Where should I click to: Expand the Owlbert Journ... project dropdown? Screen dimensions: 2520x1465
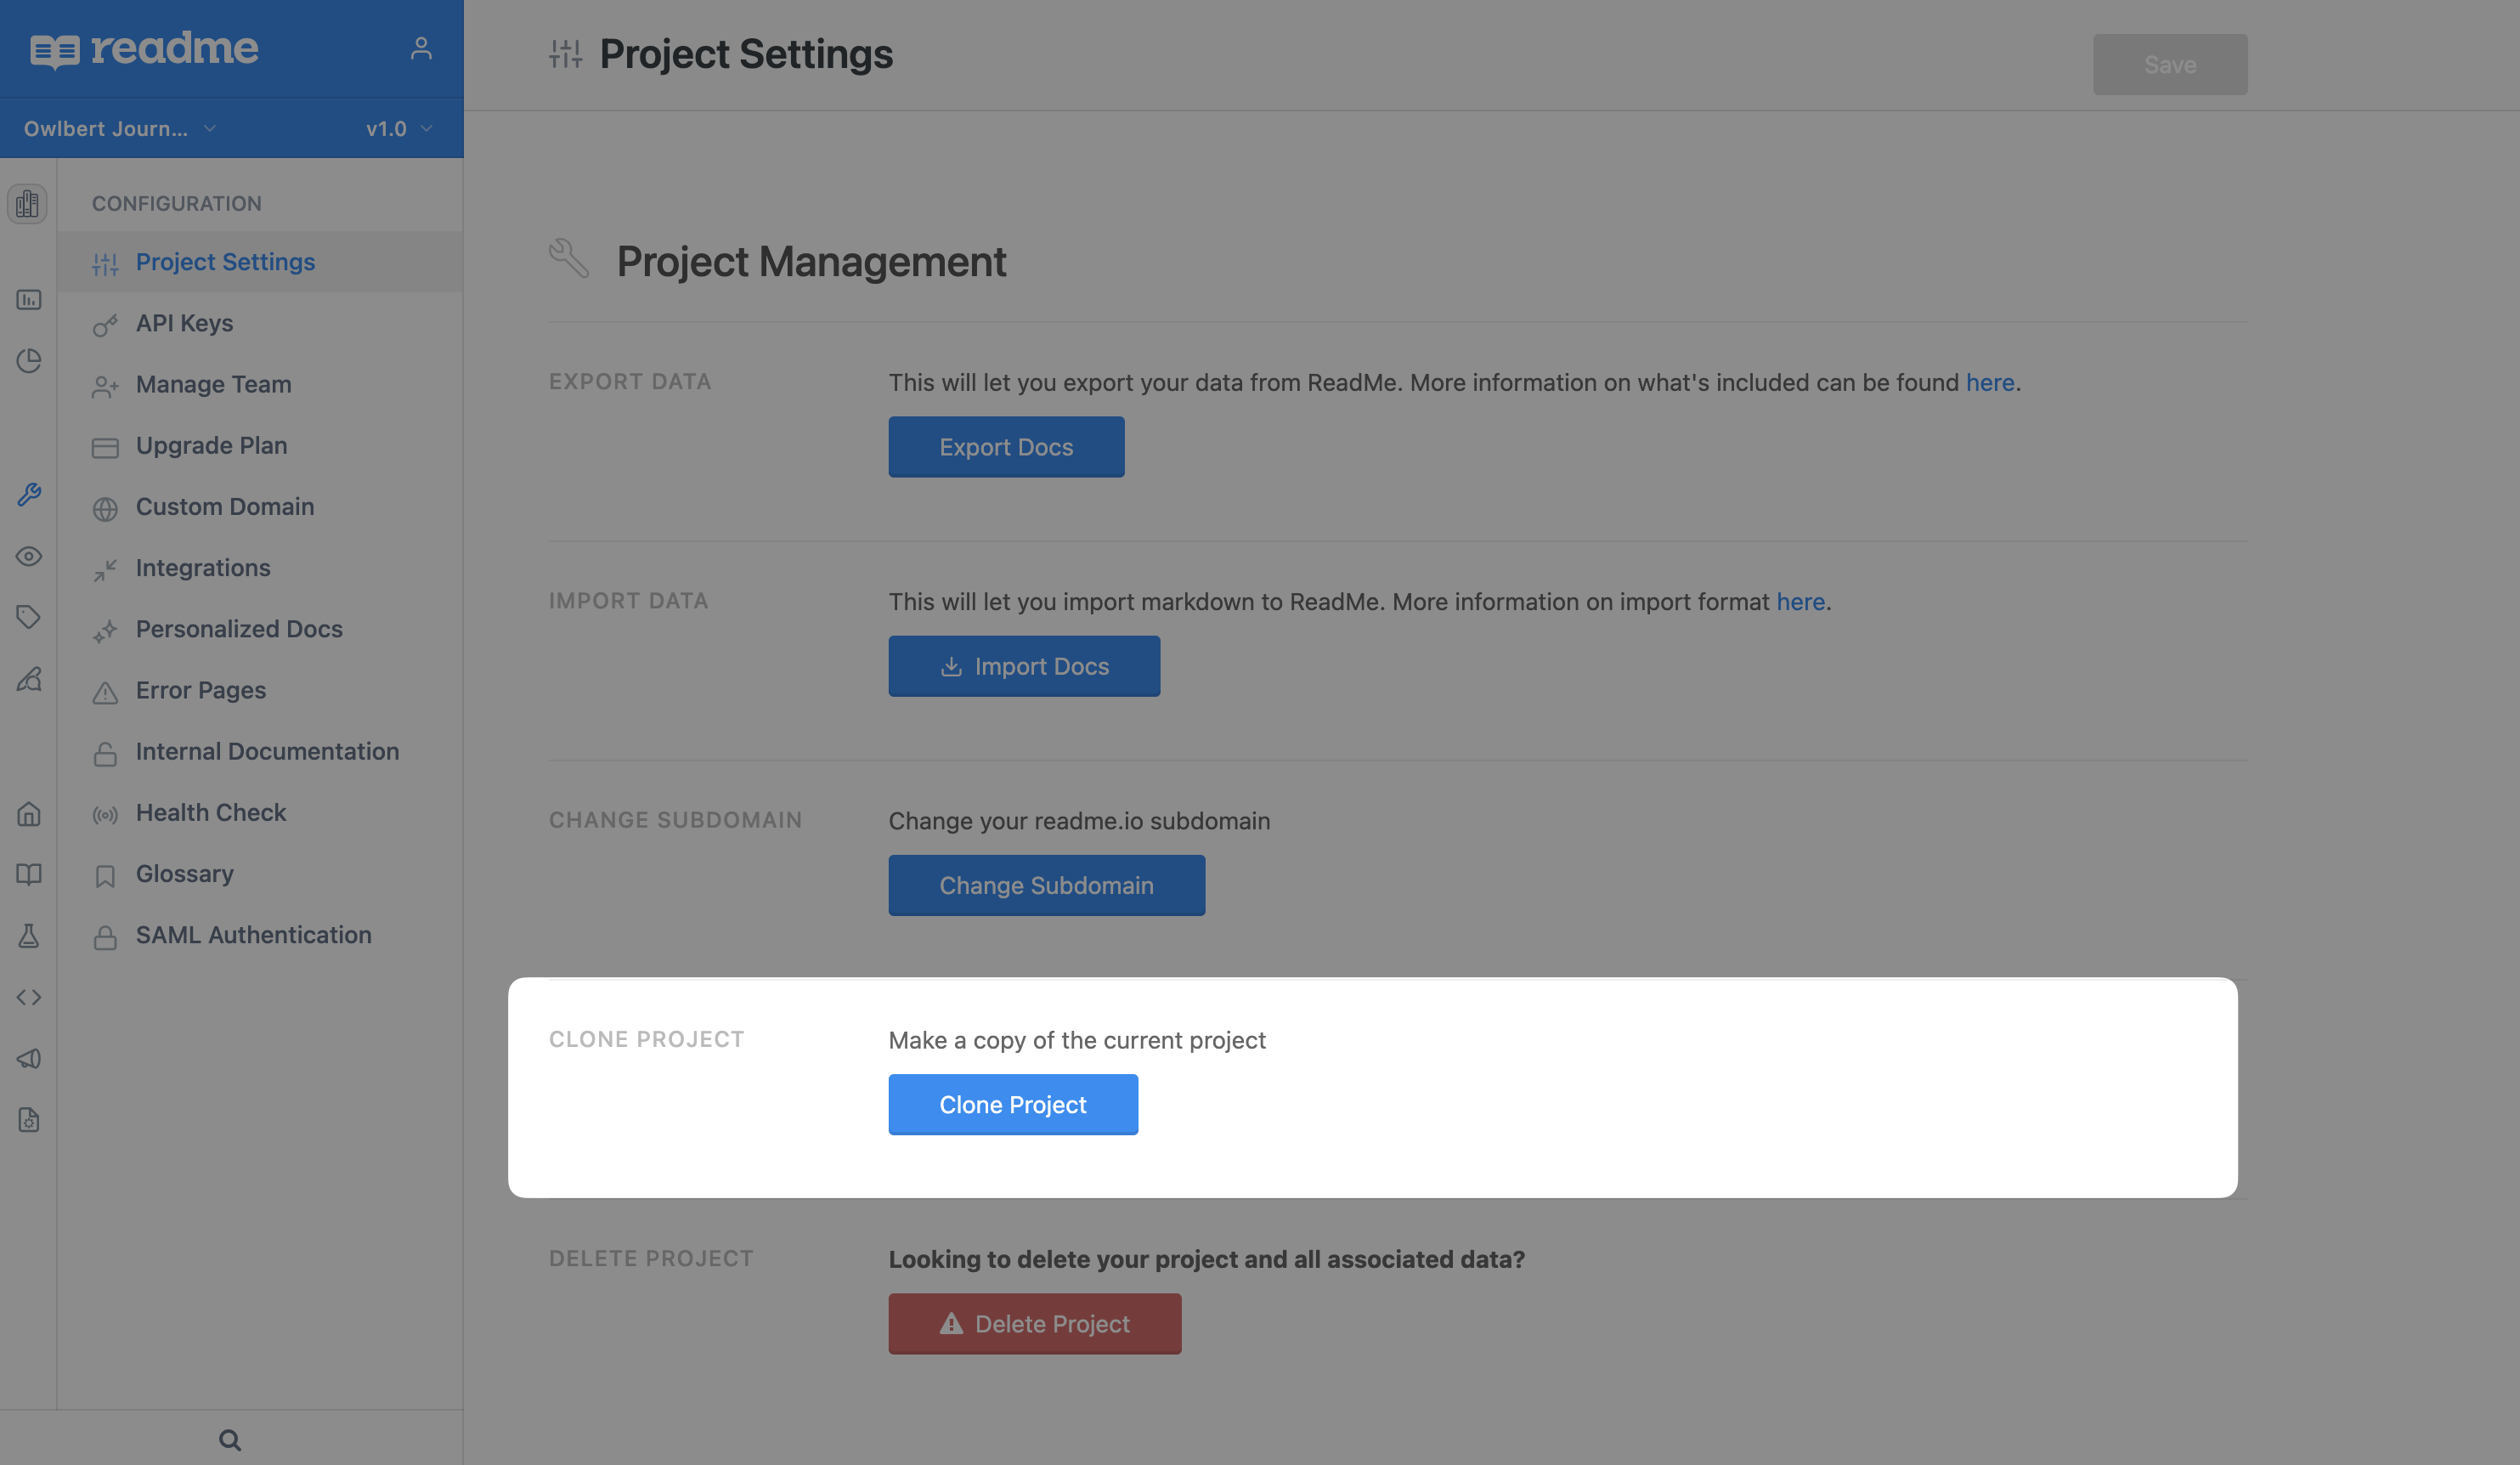click(x=120, y=128)
